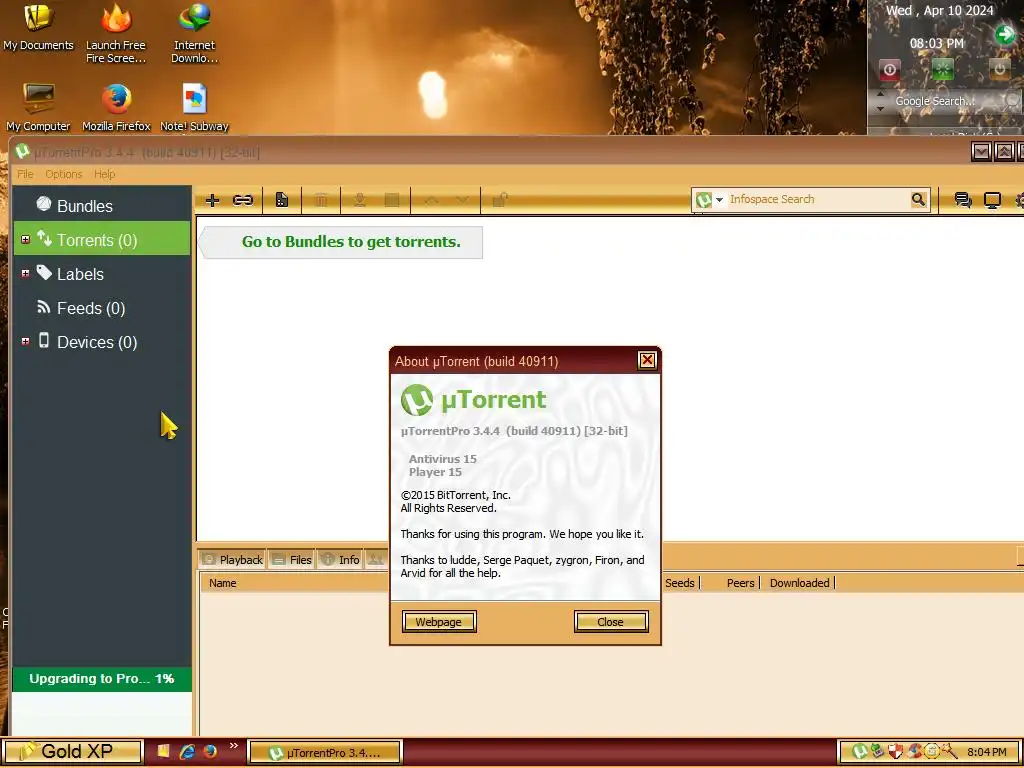Click the Seeds column header
Image resolution: width=1024 pixels, height=768 pixels.
pos(680,583)
